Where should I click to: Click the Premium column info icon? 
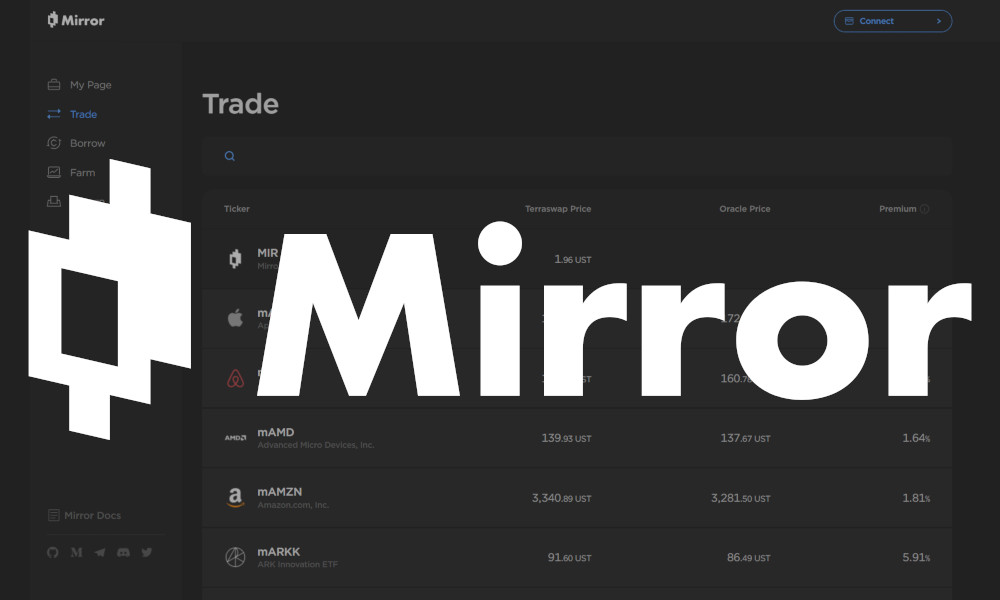click(924, 209)
